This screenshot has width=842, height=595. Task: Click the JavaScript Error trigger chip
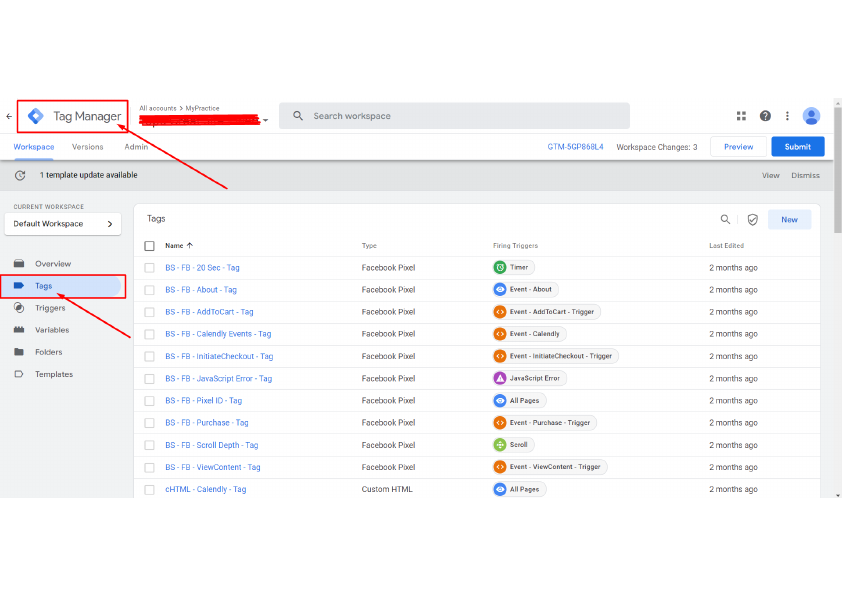(529, 379)
